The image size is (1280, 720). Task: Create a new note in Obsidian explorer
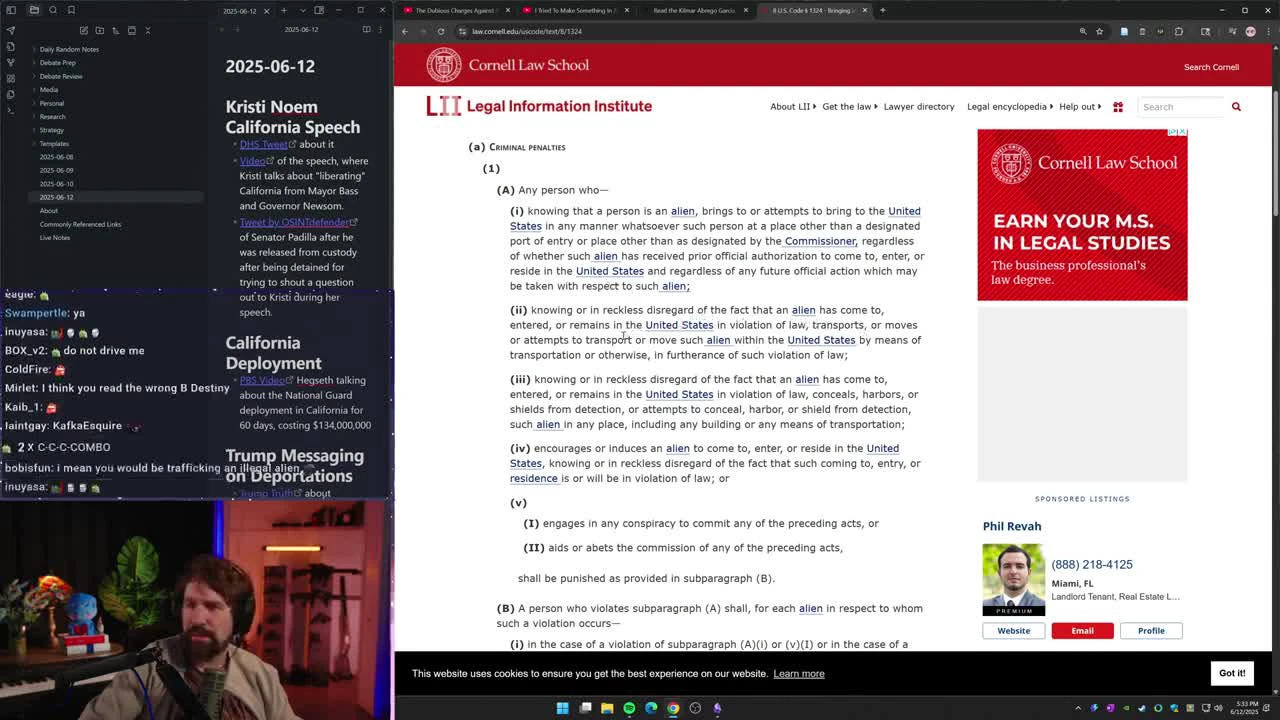pos(84,30)
